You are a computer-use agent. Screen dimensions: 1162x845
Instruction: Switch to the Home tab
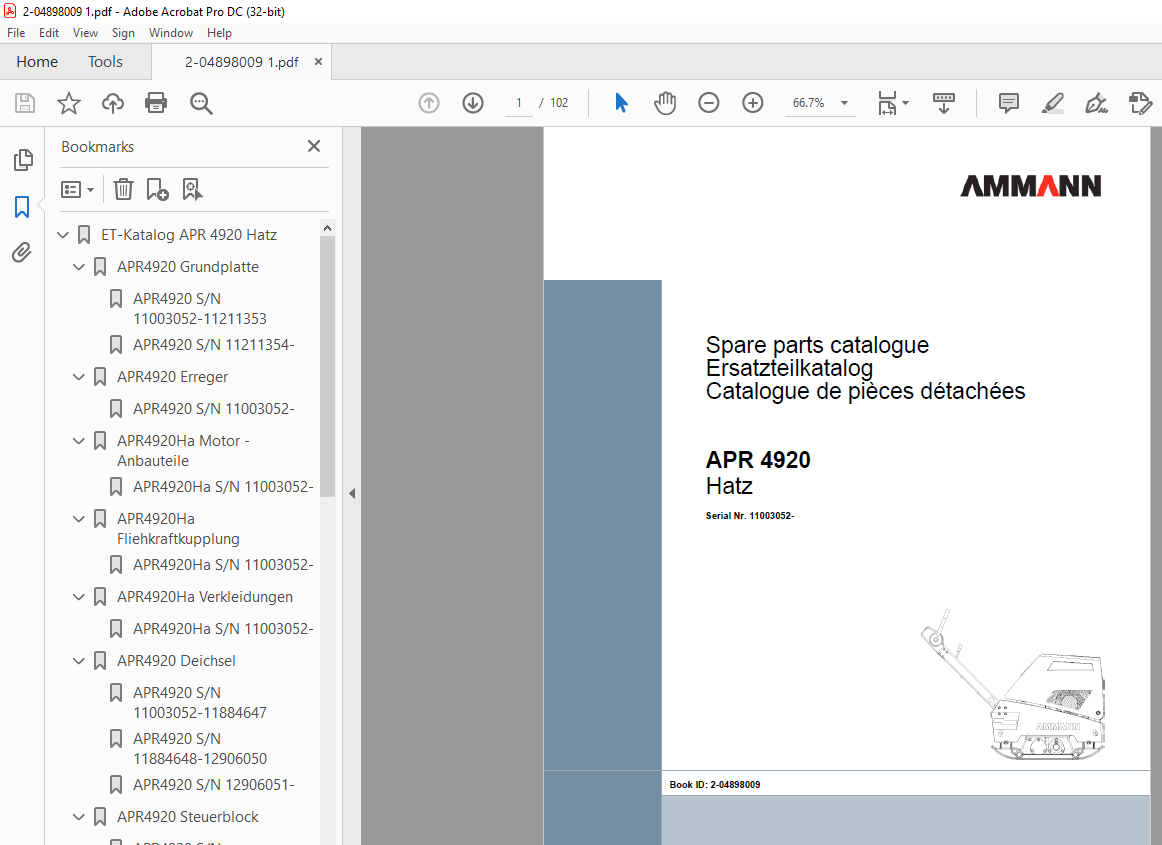tap(37, 62)
